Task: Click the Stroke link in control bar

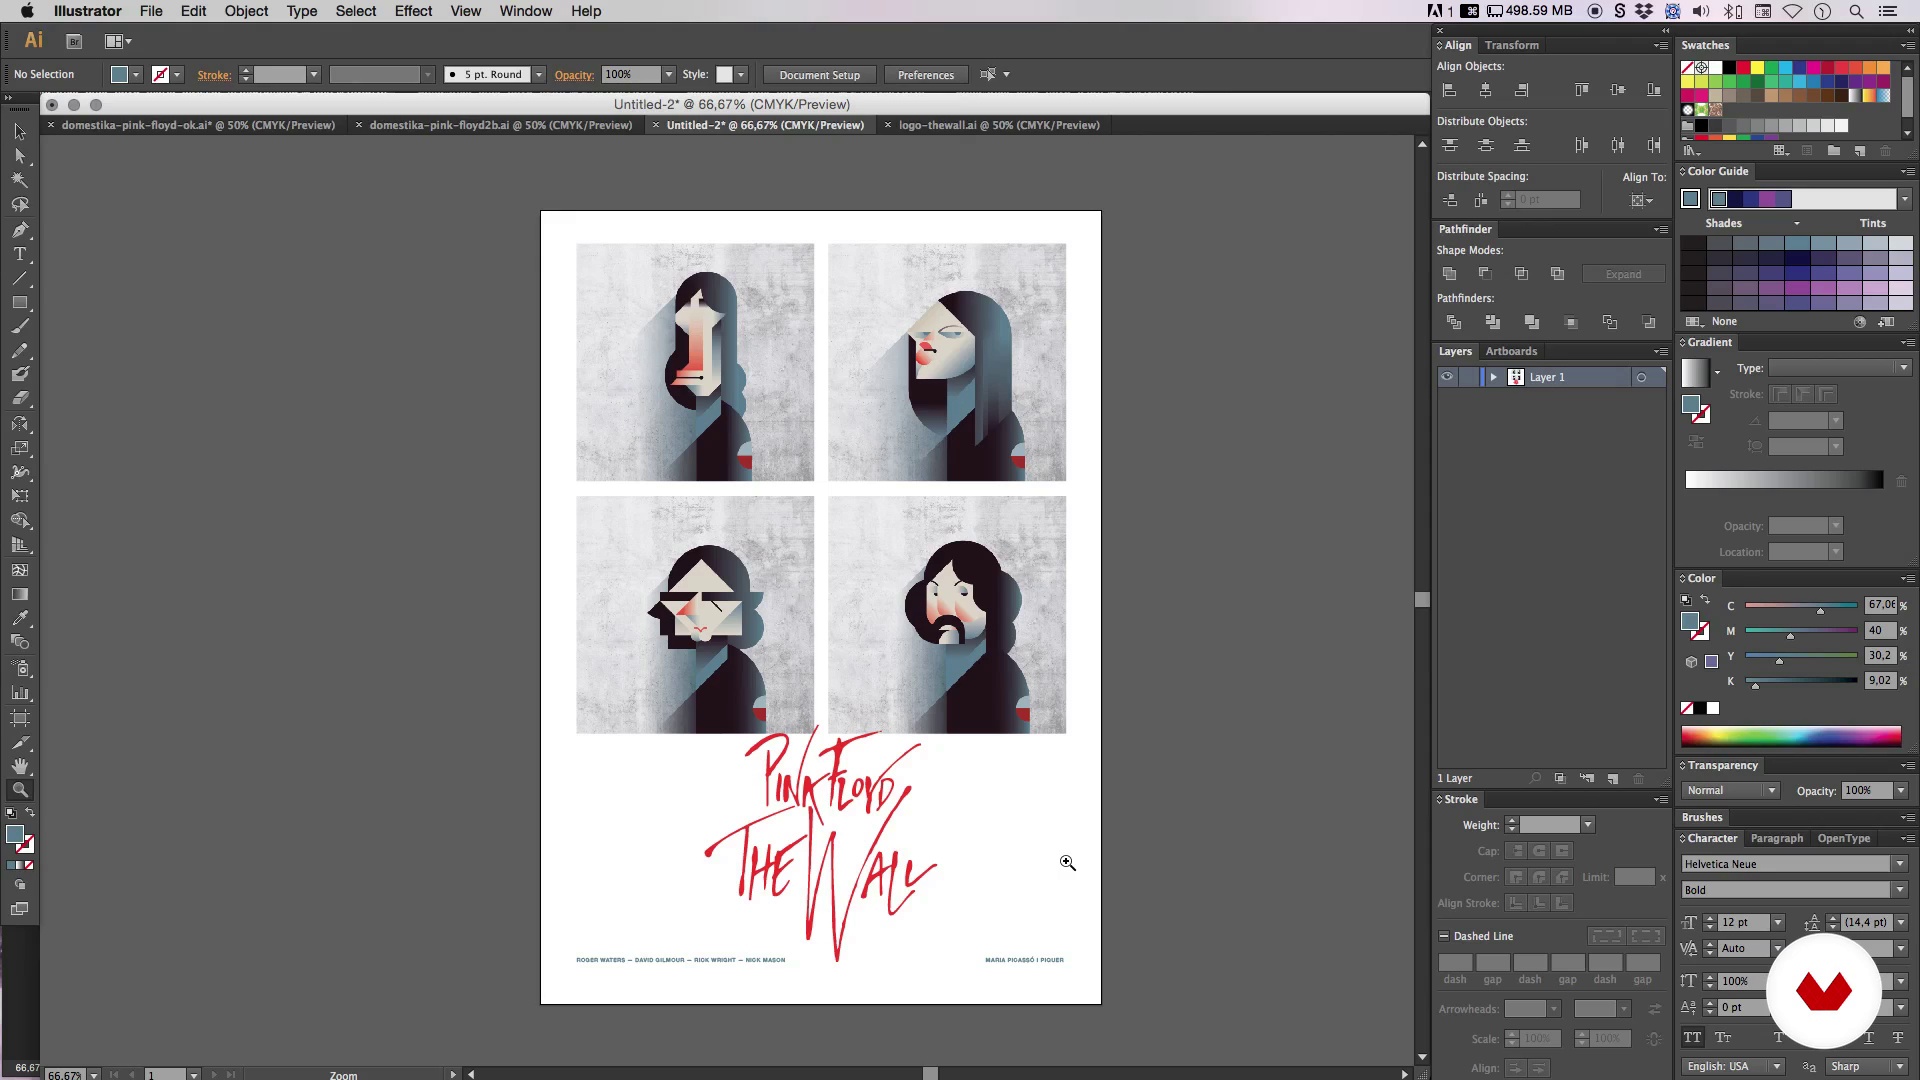Action: (214, 75)
